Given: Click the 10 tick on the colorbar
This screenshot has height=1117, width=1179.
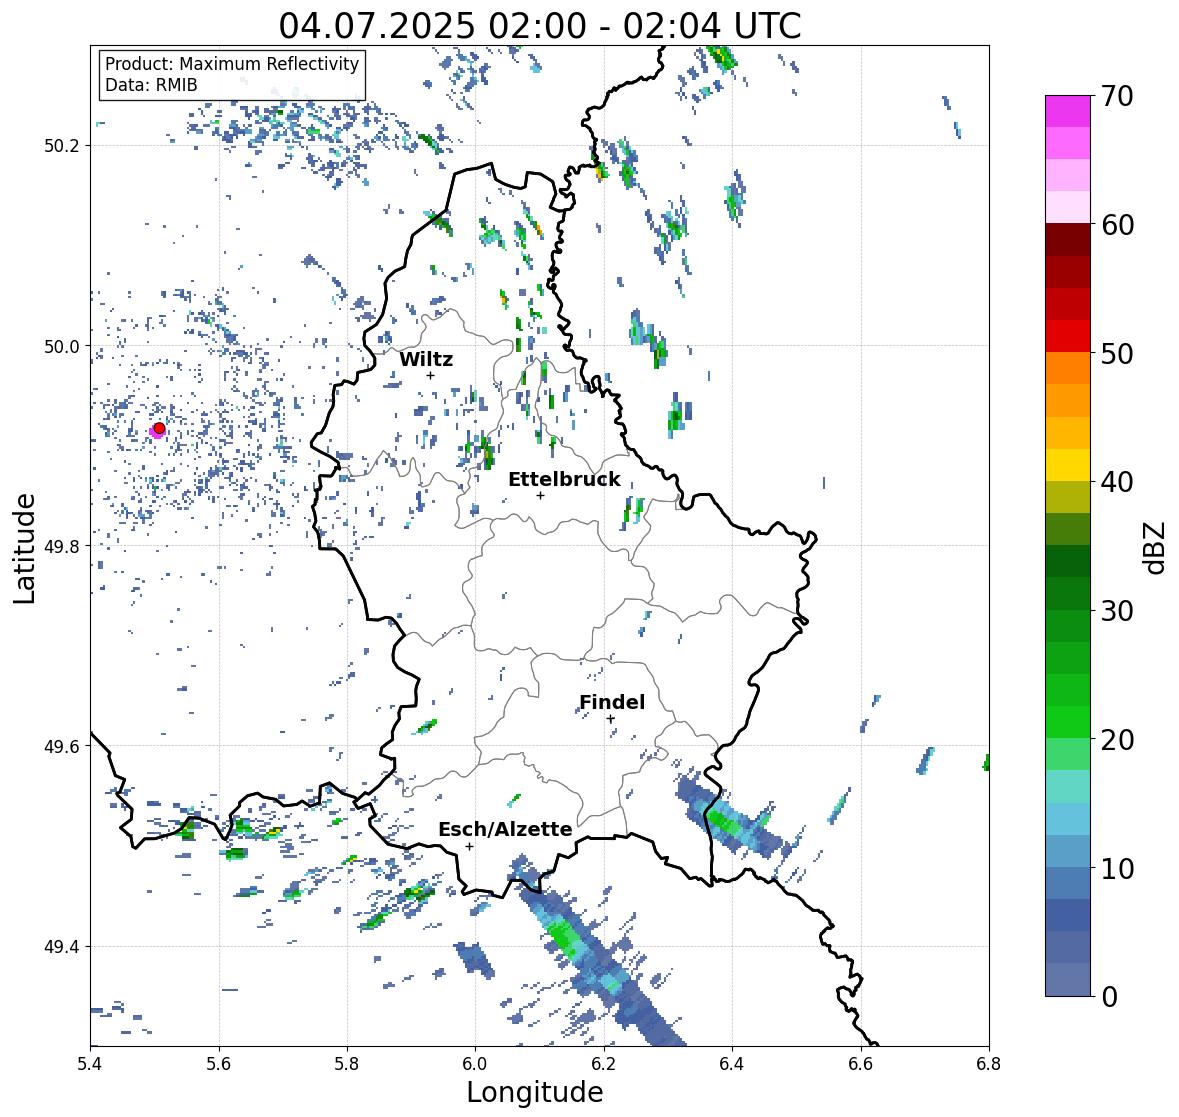Looking at the screenshot, I should [x=1117, y=868].
